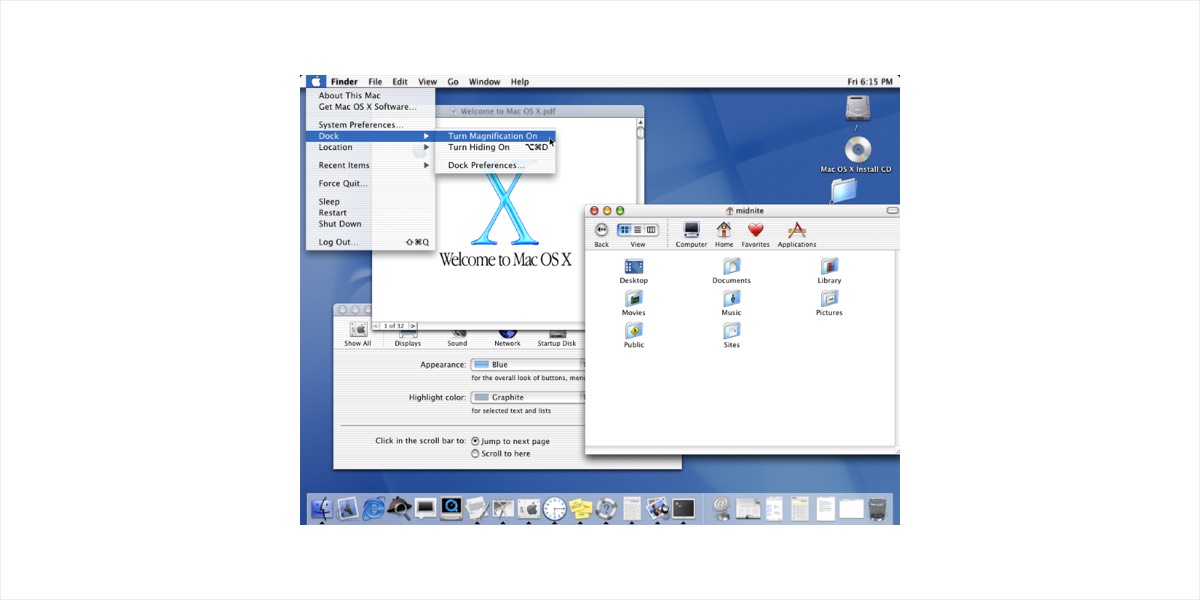Viewport: 1200px width, 600px height.
Task: Choose Get Mac OS X Software…
Action: pyautogui.click(x=371, y=107)
